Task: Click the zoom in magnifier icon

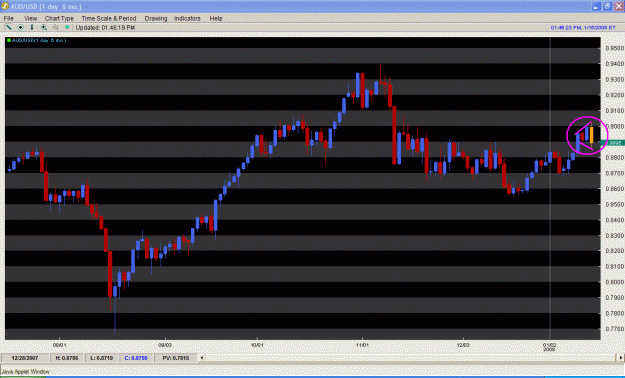Action: point(44,28)
